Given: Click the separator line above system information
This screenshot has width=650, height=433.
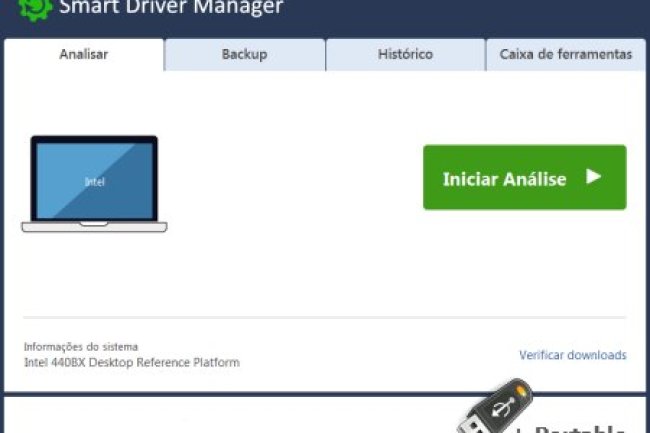Looking at the screenshot, I should click(x=324, y=318).
